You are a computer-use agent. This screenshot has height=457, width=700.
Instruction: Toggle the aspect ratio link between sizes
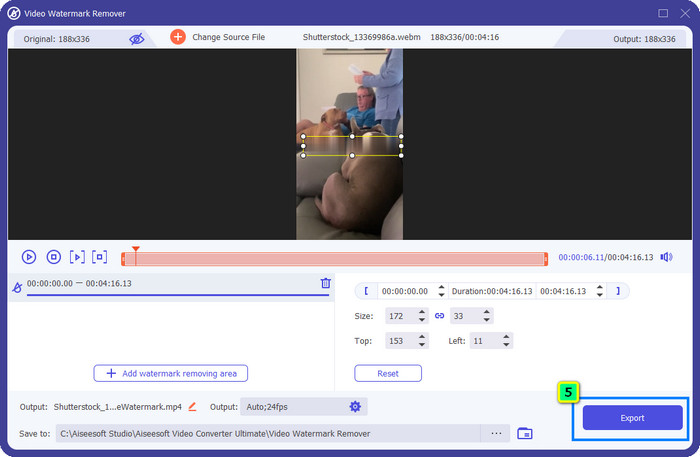tap(438, 315)
